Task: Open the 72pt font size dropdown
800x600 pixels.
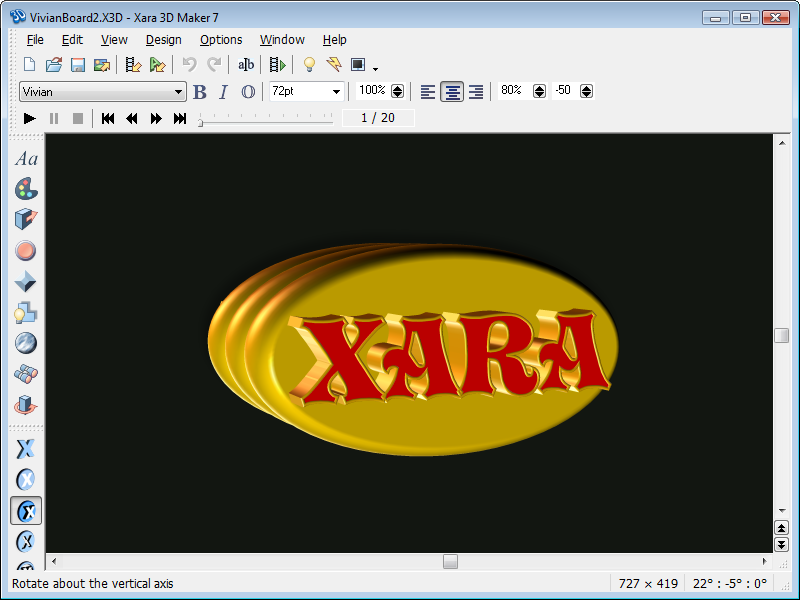Action: (x=336, y=91)
